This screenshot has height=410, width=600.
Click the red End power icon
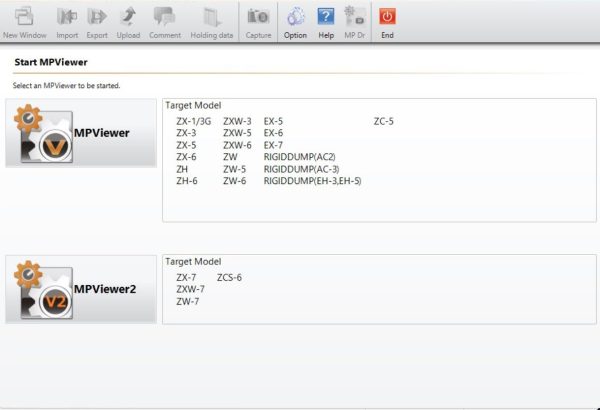(387, 16)
